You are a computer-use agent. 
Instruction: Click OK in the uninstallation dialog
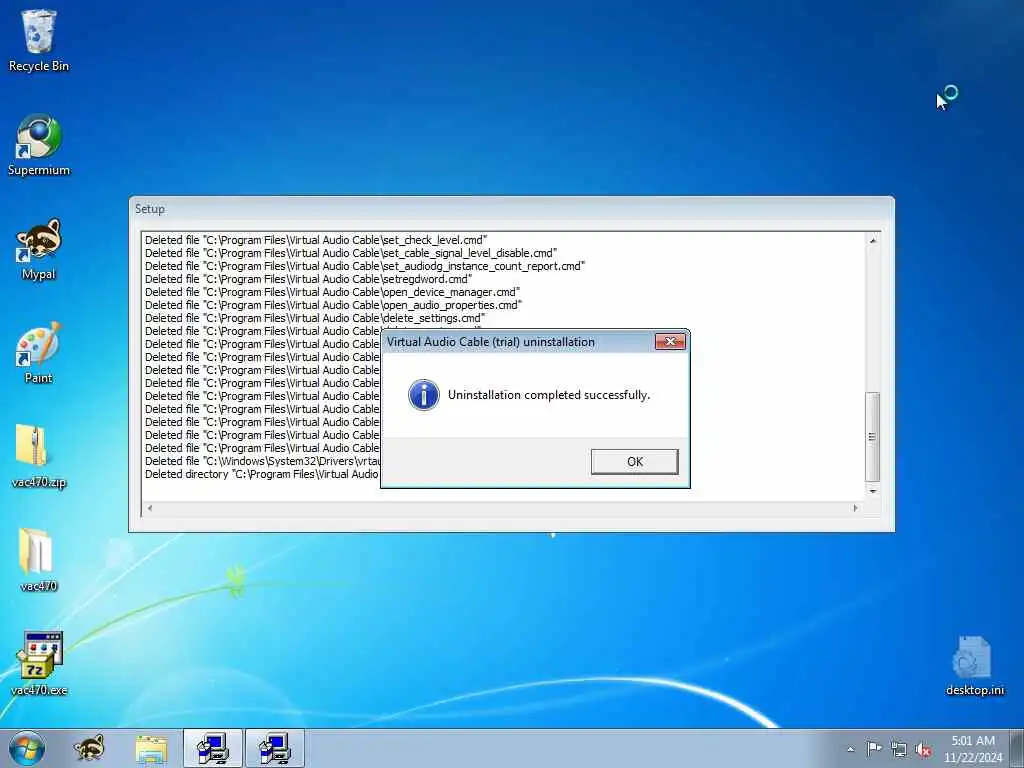[x=634, y=462]
